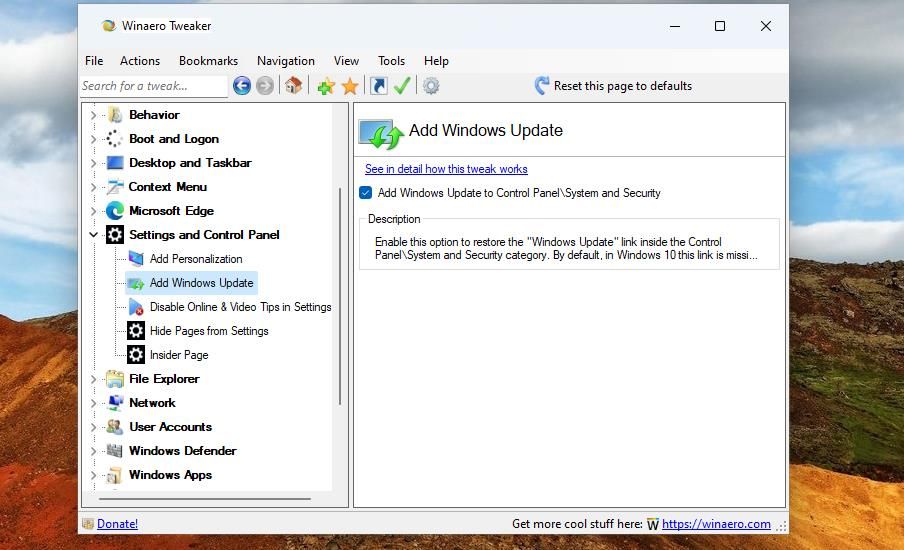Expand the Context Menu node

click(x=93, y=187)
